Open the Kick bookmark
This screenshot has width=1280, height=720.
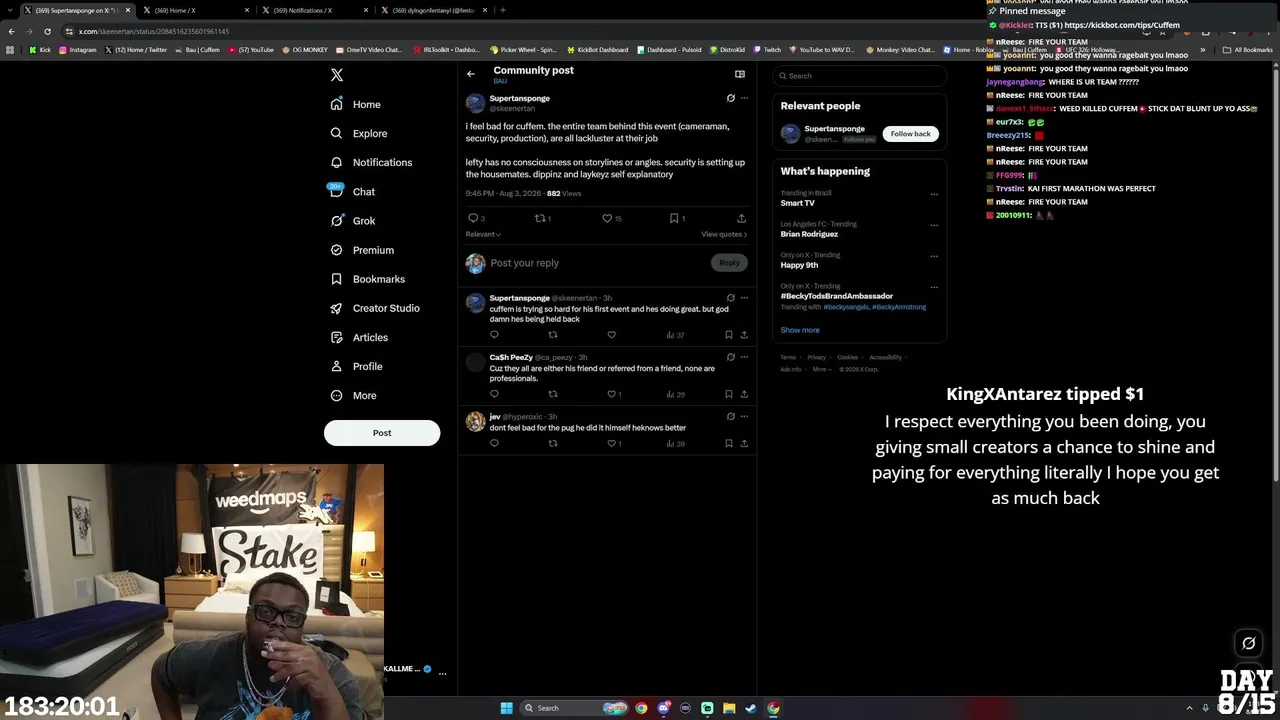40,50
